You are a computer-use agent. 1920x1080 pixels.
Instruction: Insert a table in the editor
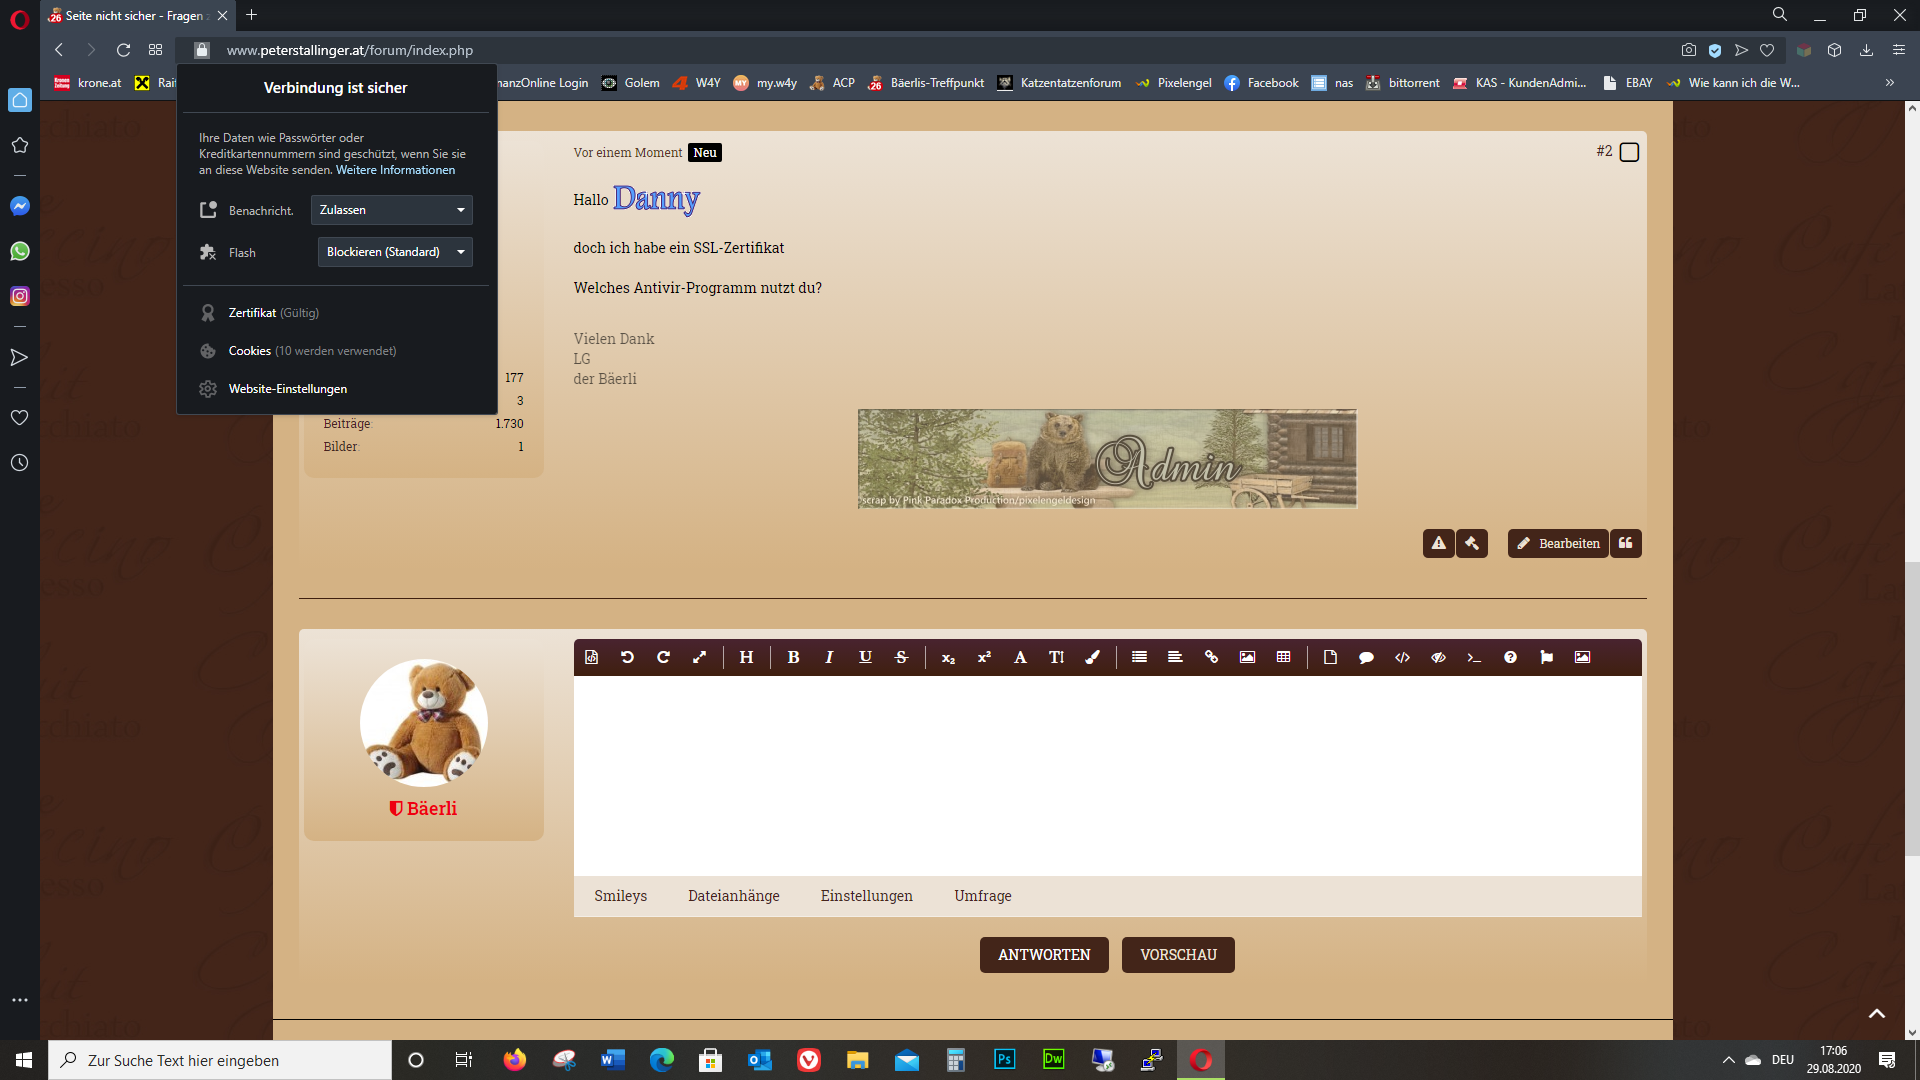tap(1283, 657)
